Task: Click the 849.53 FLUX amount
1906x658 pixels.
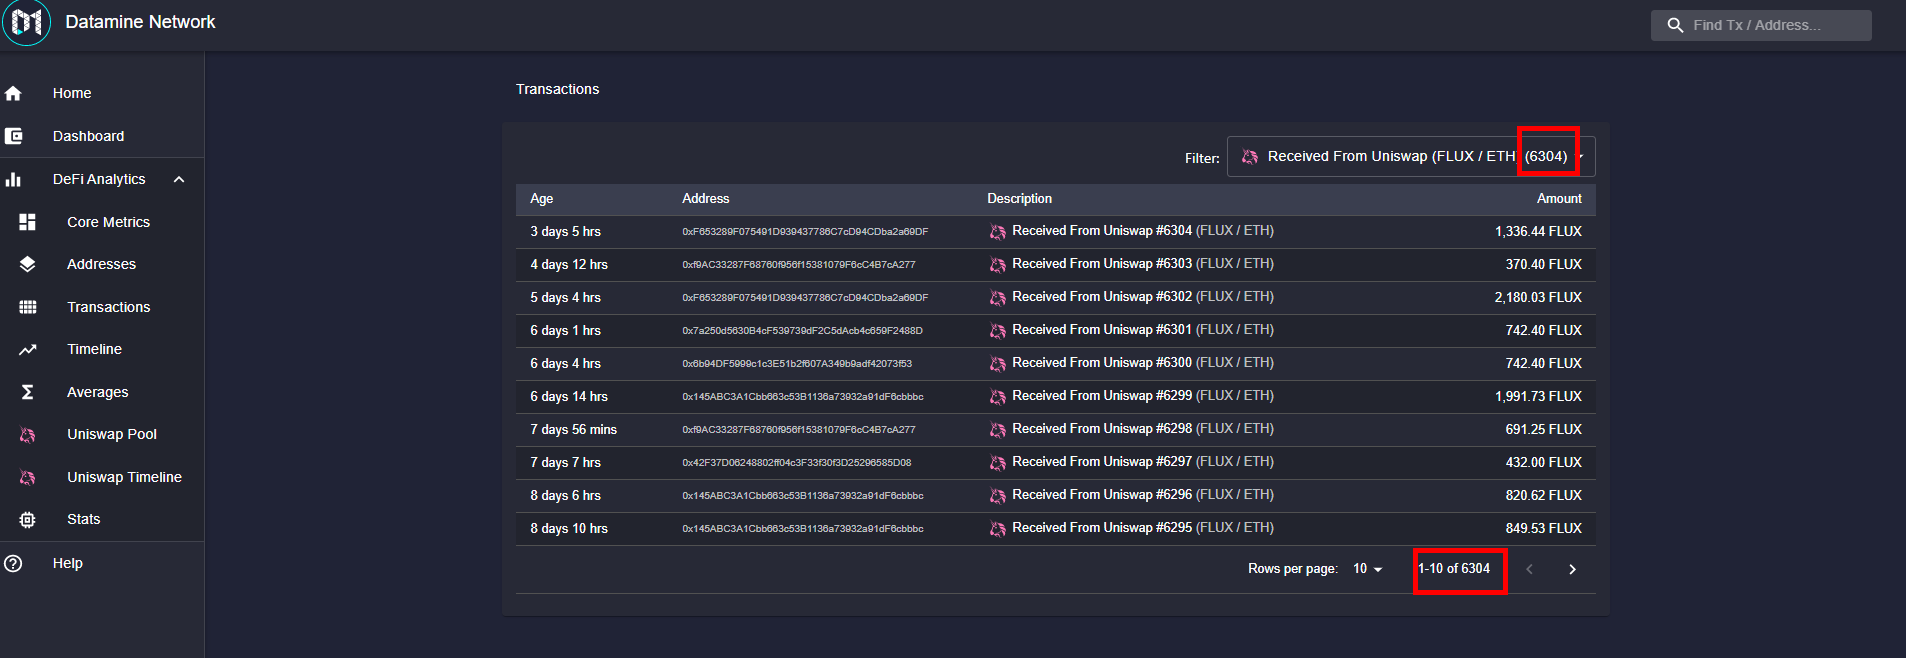Action: coord(1543,528)
